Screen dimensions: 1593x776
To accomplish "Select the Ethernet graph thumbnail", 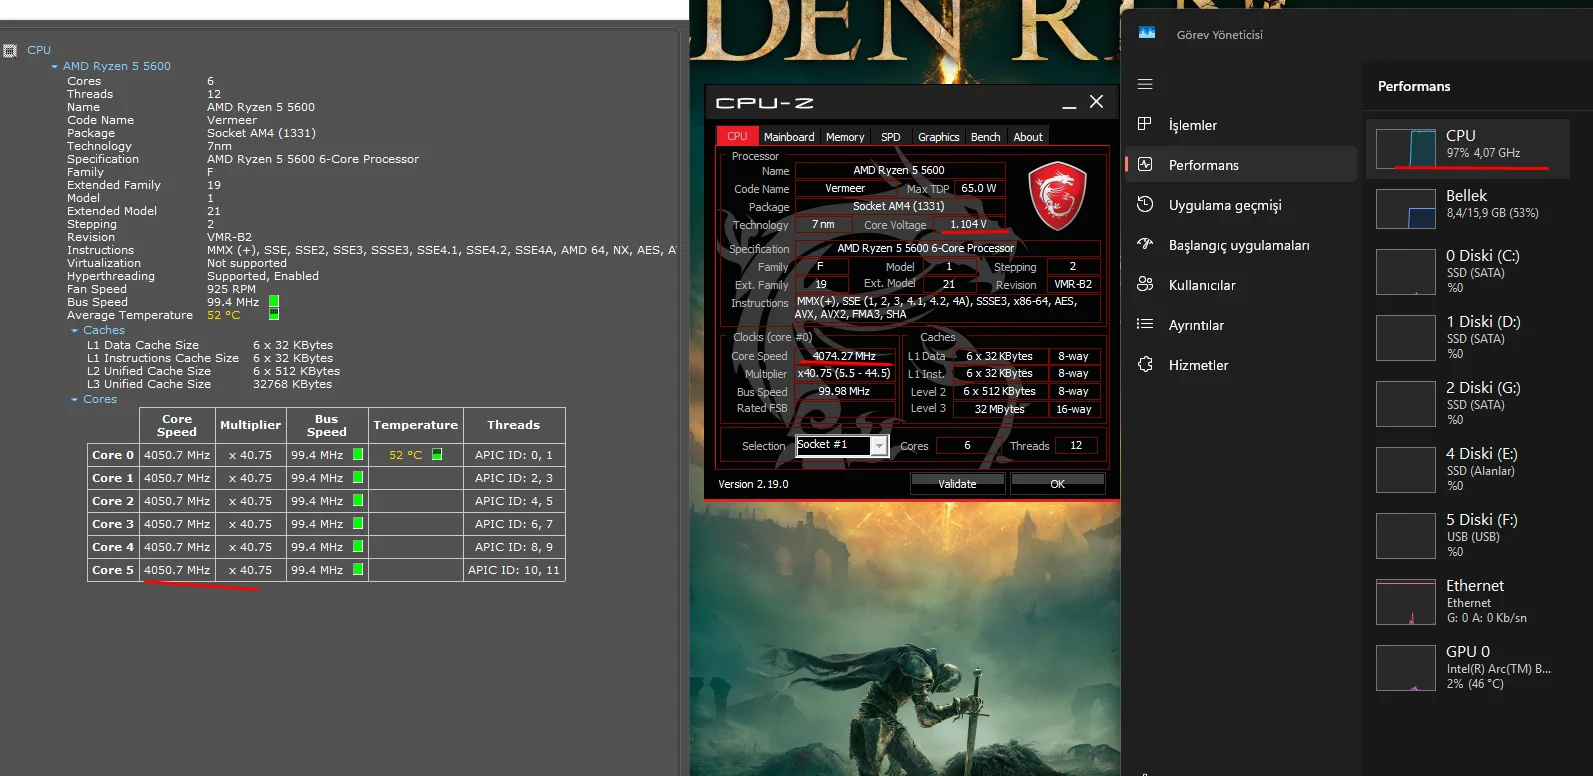I will tap(1406, 602).
